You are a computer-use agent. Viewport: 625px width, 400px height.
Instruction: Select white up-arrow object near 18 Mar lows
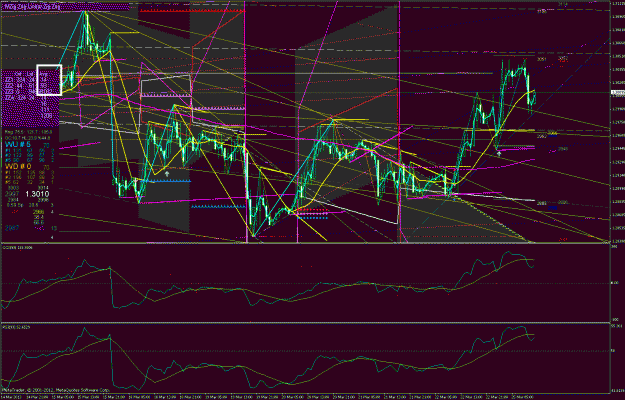click(167, 174)
